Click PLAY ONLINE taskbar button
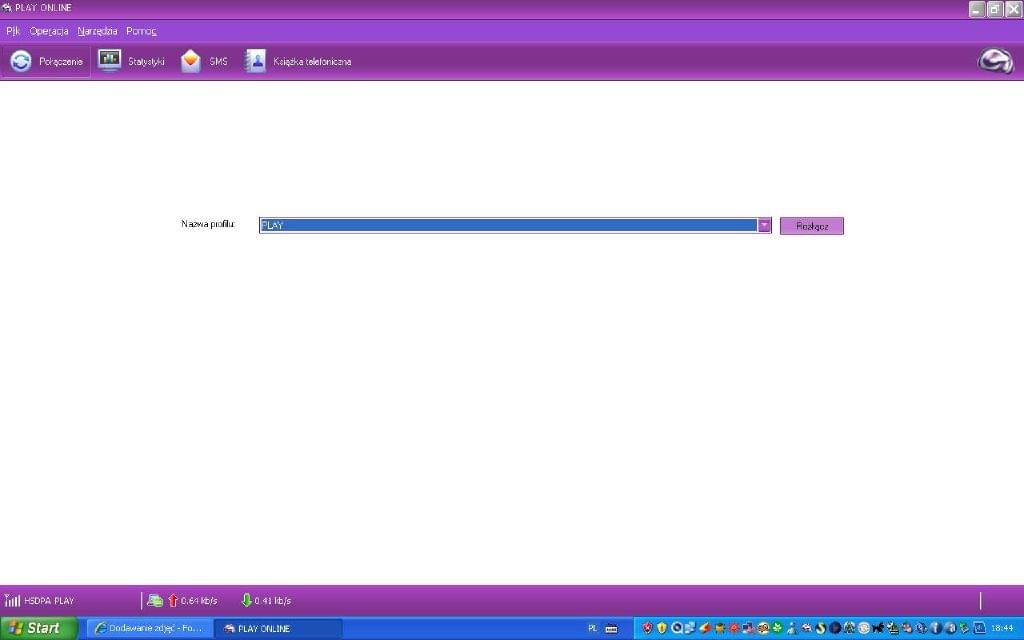This screenshot has height=640, width=1024. pos(278,628)
